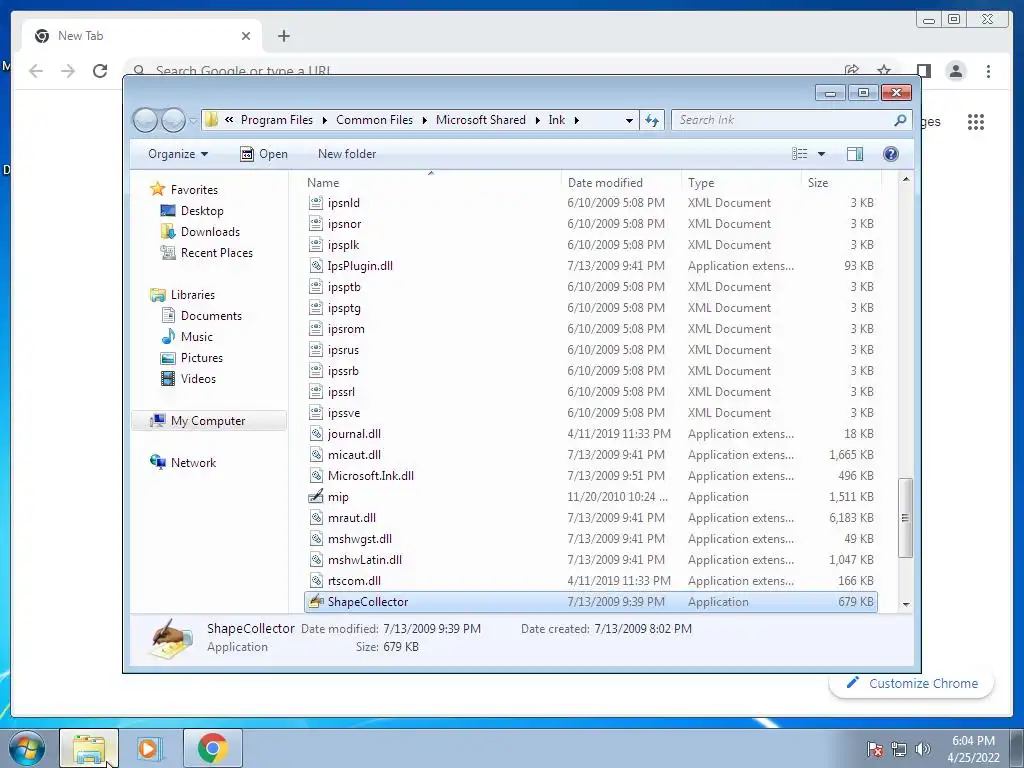Click the file list scrollbar thumb
This screenshot has width=1024, height=768.
click(905, 517)
